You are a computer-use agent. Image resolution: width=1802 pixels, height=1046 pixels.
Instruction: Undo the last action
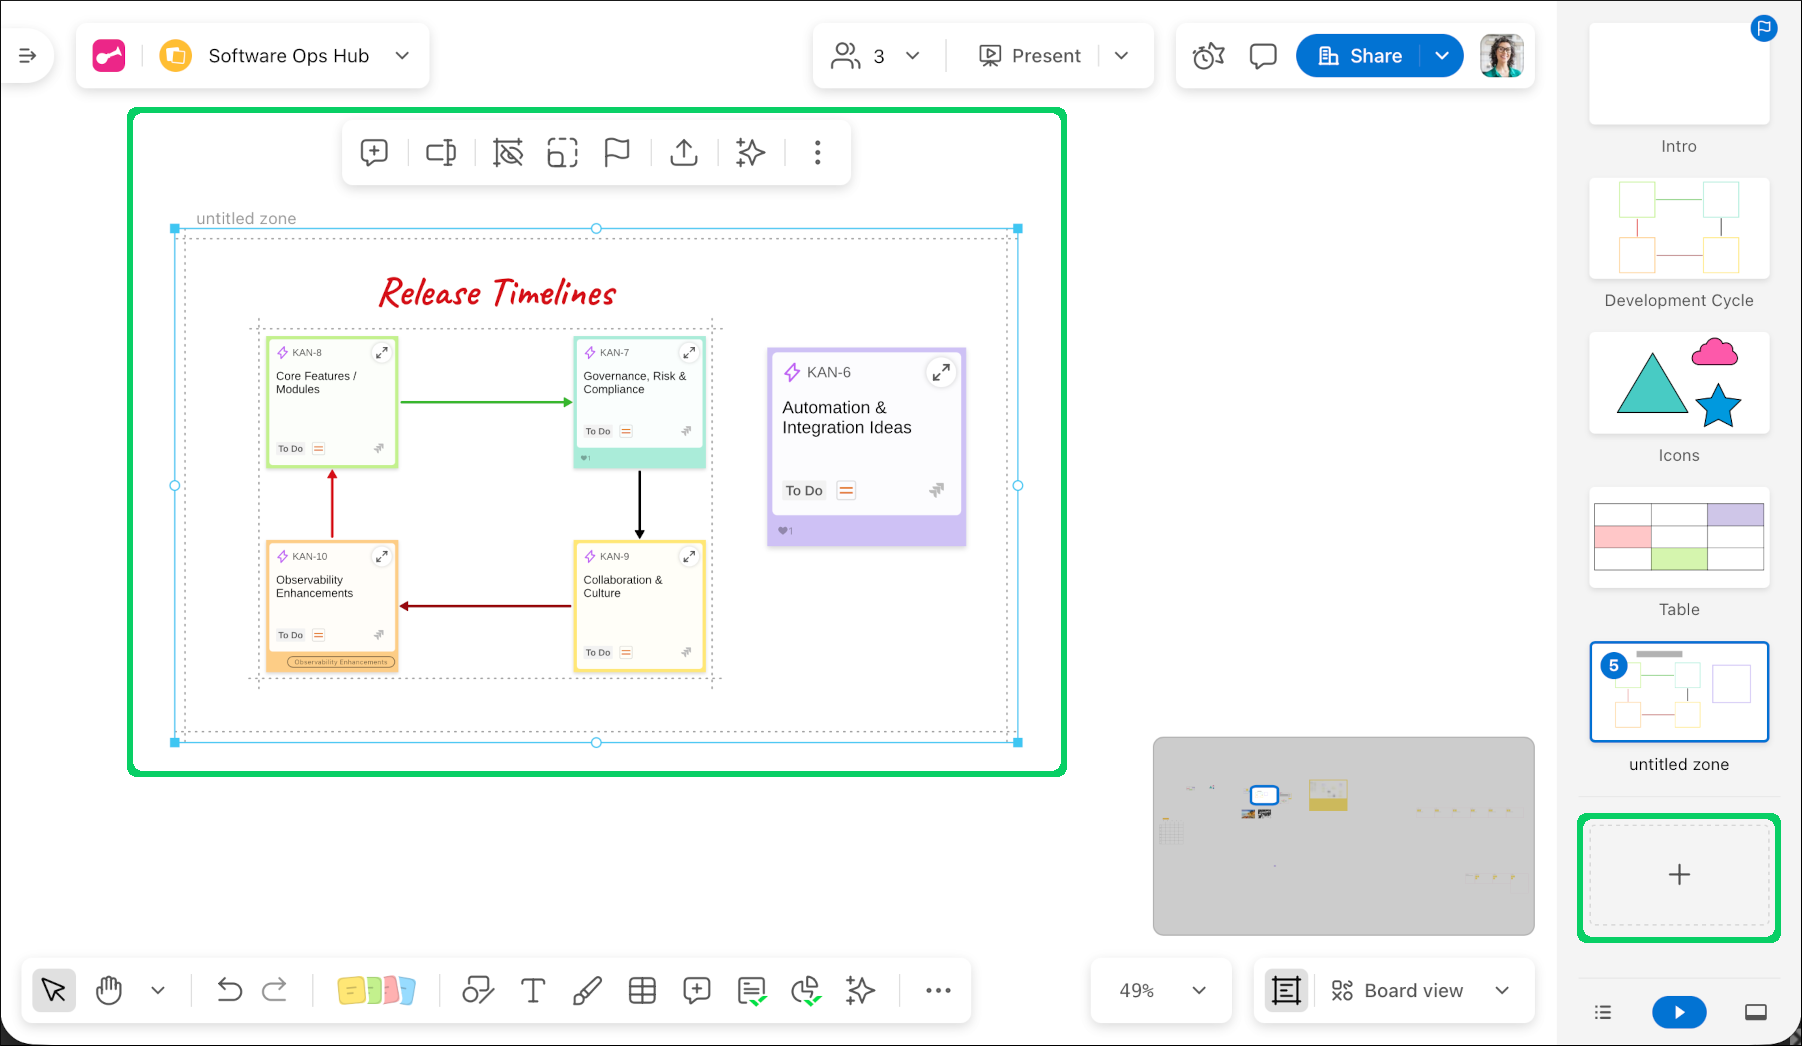(229, 990)
